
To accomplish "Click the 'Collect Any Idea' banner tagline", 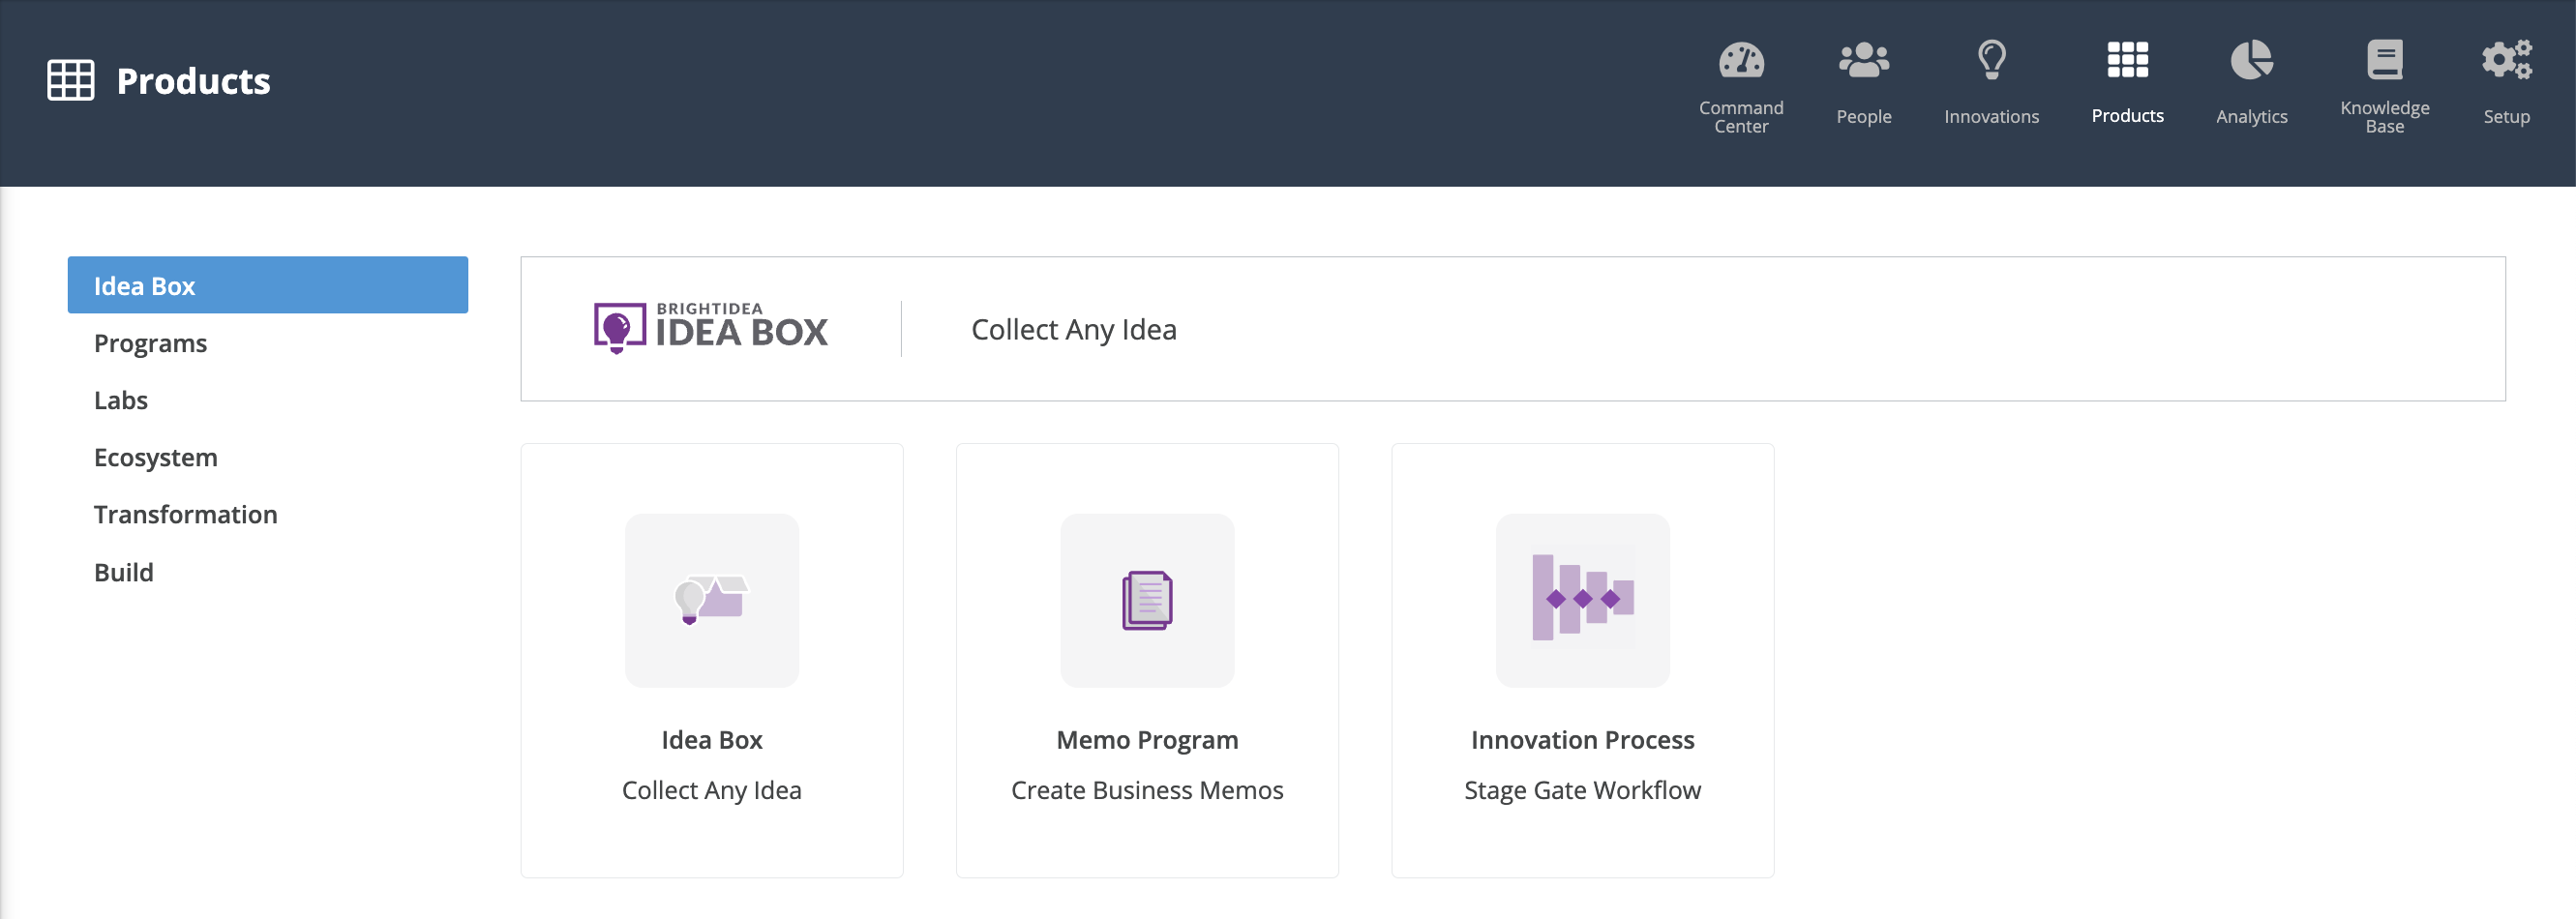I will [x=1073, y=329].
